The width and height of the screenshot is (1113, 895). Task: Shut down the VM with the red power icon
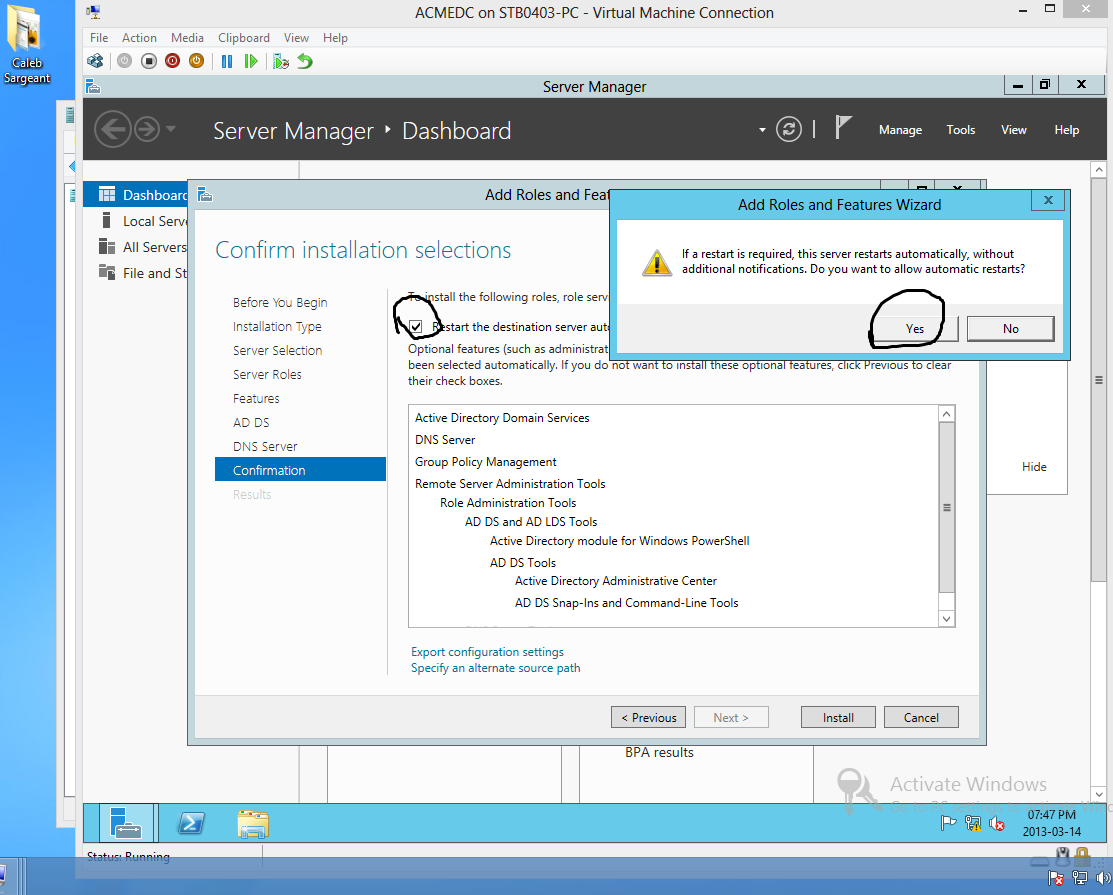[172, 61]
